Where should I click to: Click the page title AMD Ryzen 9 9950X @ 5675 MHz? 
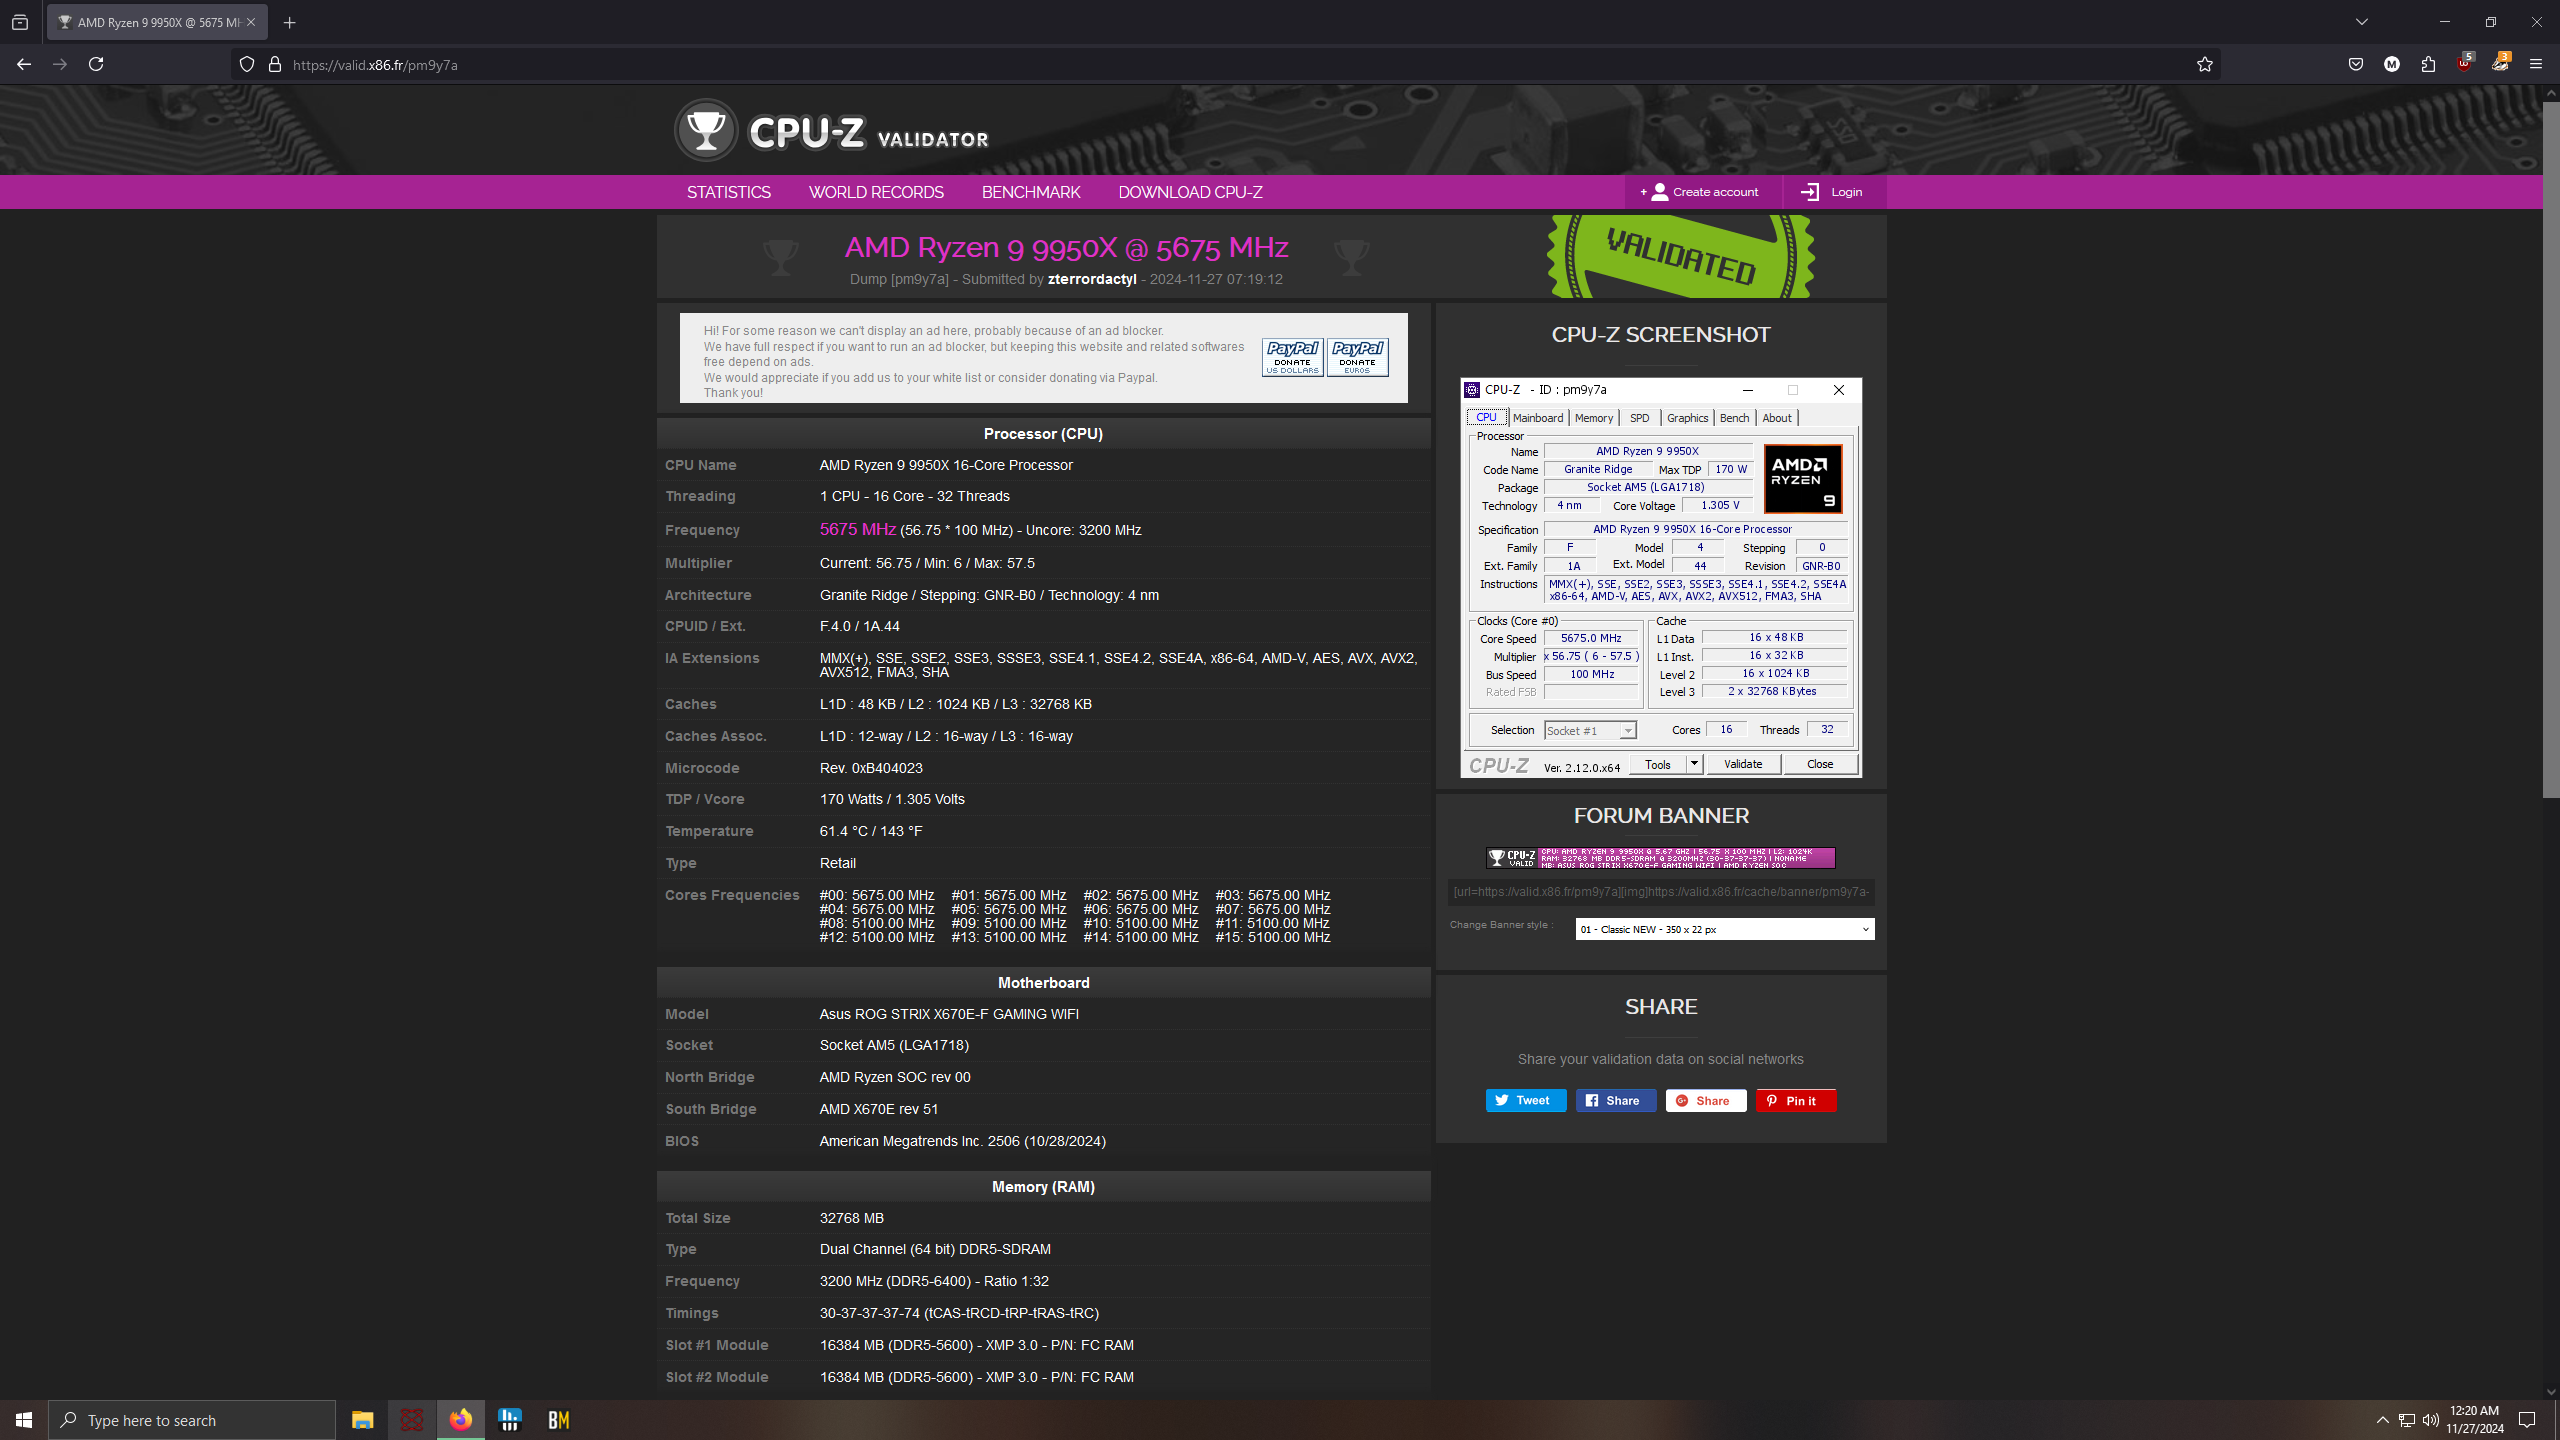point(1066,247)
